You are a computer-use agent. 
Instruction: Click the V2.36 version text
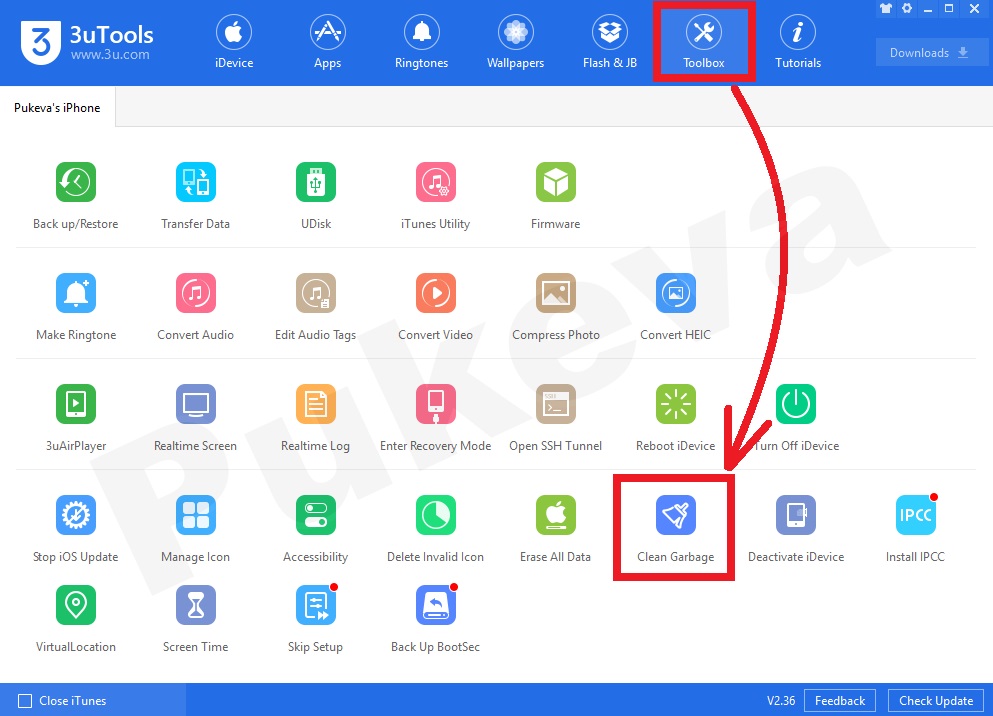(x=781, y=701)
